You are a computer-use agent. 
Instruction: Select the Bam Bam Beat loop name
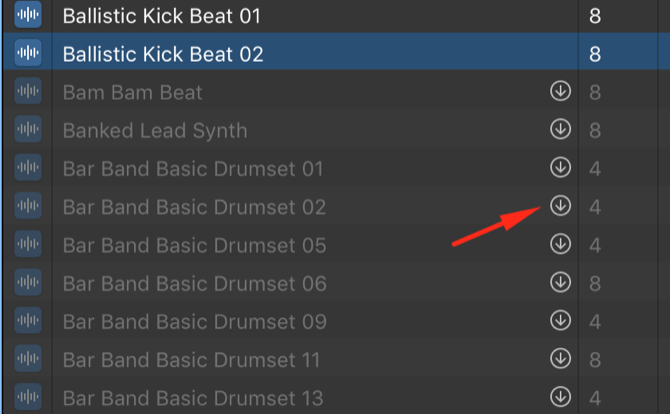click(132, 93)
